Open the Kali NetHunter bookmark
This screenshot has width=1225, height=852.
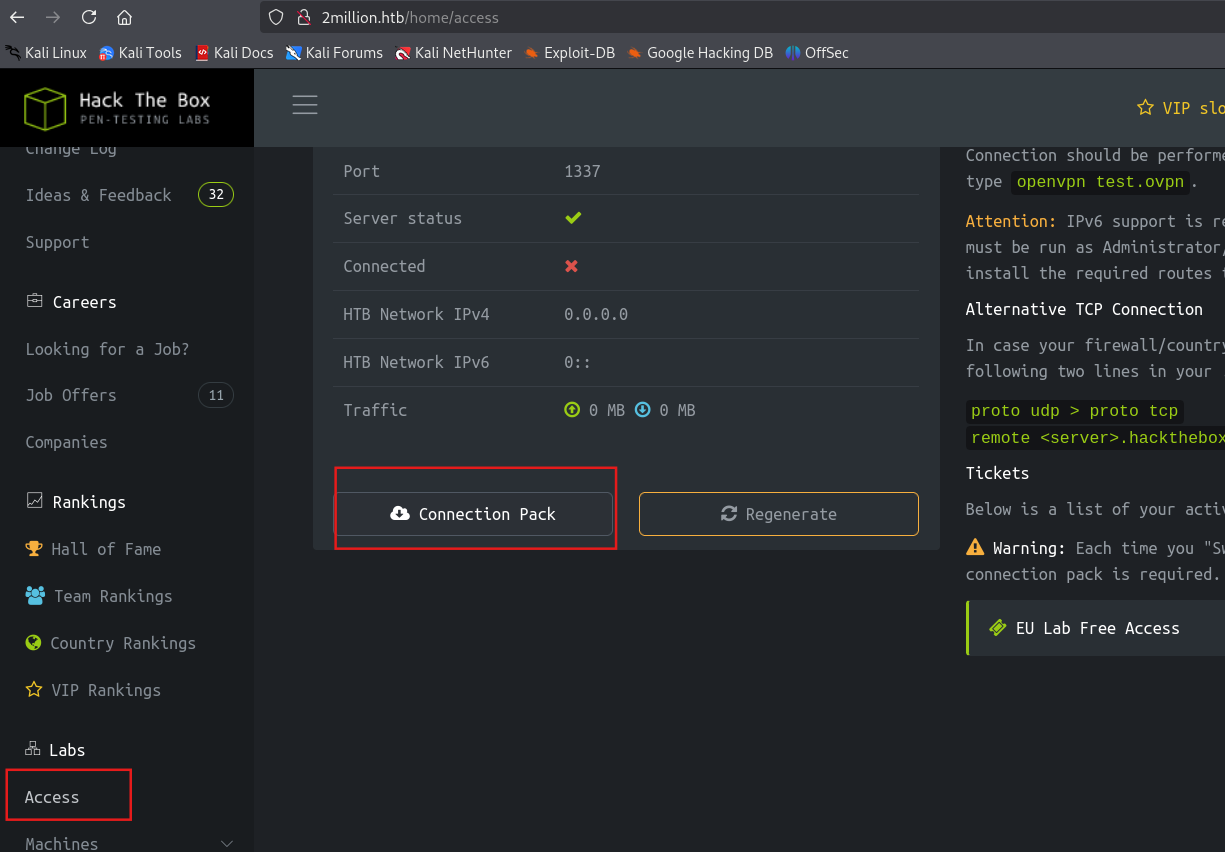pos(453,53)
